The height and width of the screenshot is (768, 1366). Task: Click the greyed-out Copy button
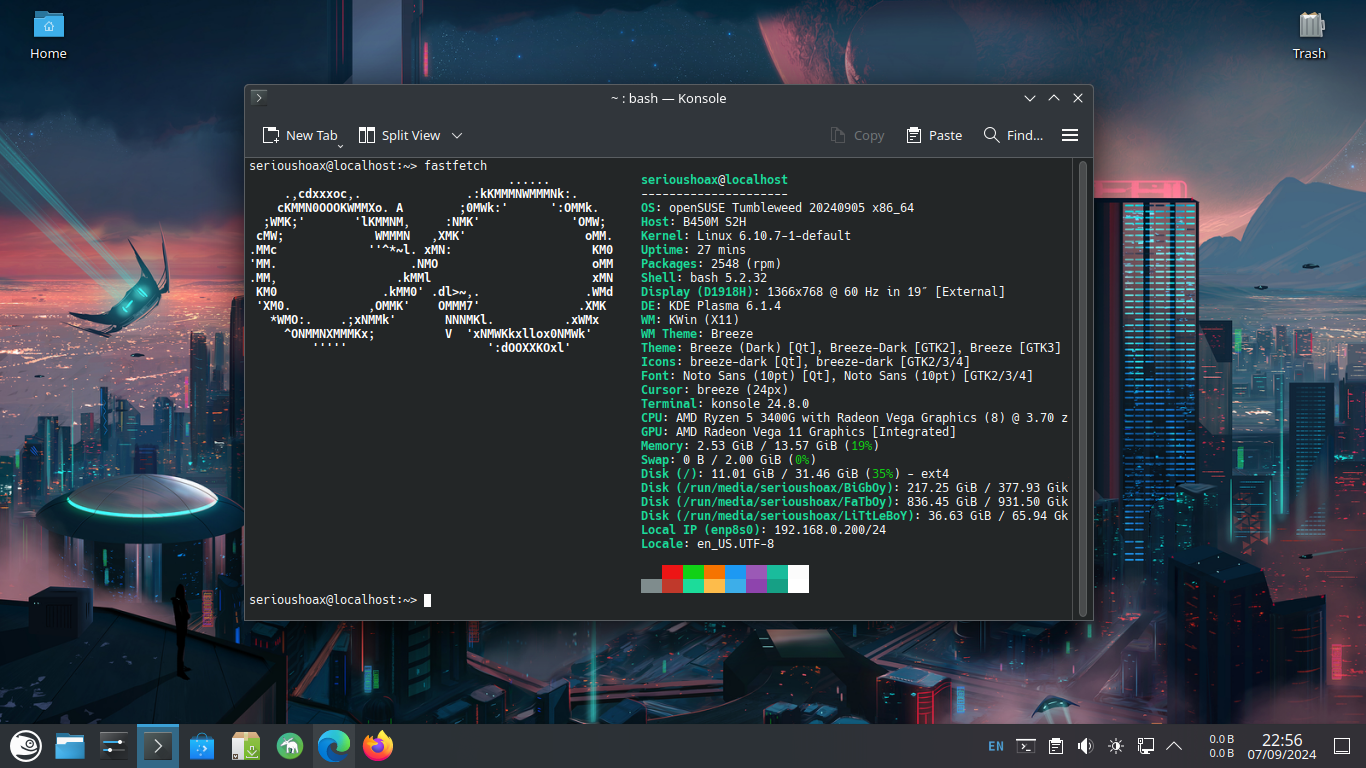pyautogui.click(x=857, y=135)
